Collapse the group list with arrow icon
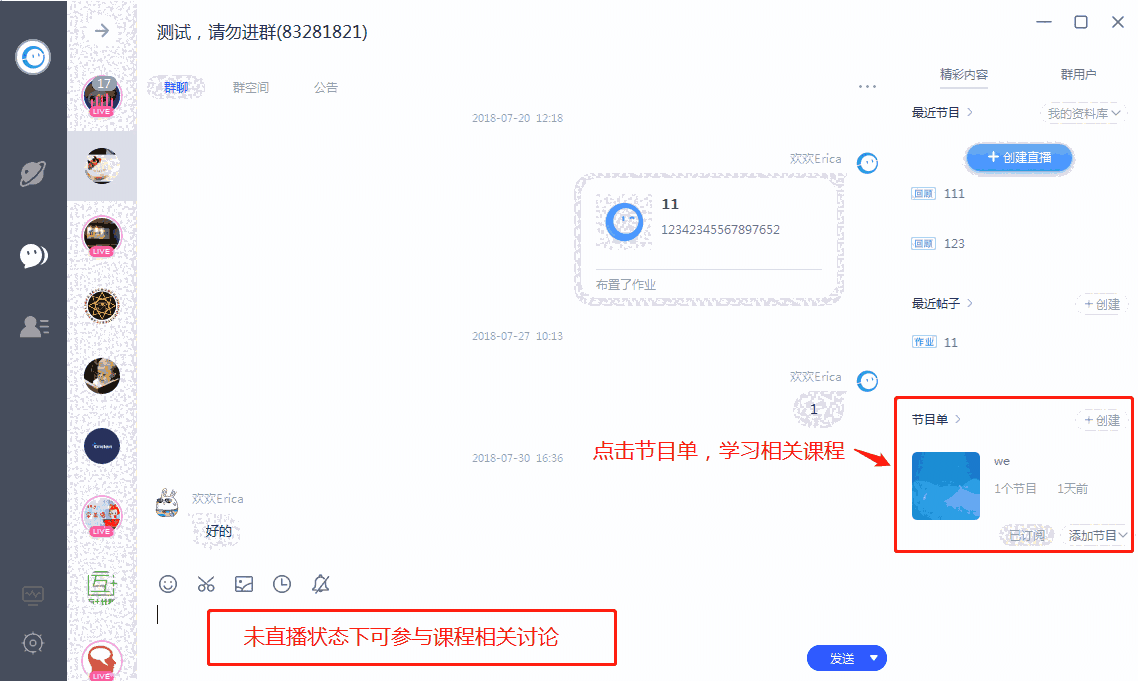Screen dimensions: 1138x681 pos(102,30)
